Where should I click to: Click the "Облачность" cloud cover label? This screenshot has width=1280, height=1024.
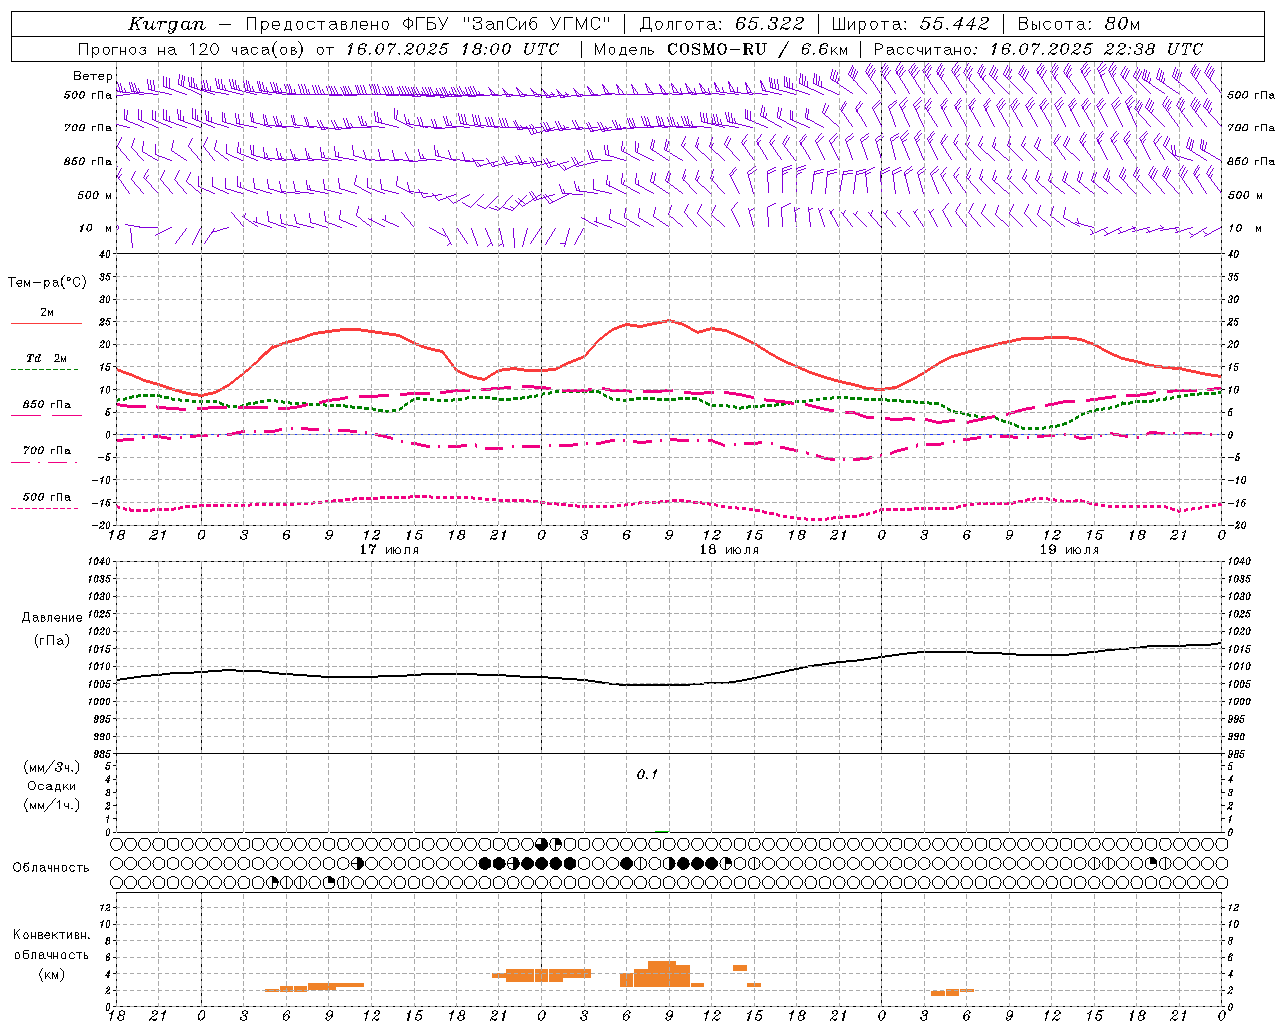pyautogui.click(x=51, y=868)
